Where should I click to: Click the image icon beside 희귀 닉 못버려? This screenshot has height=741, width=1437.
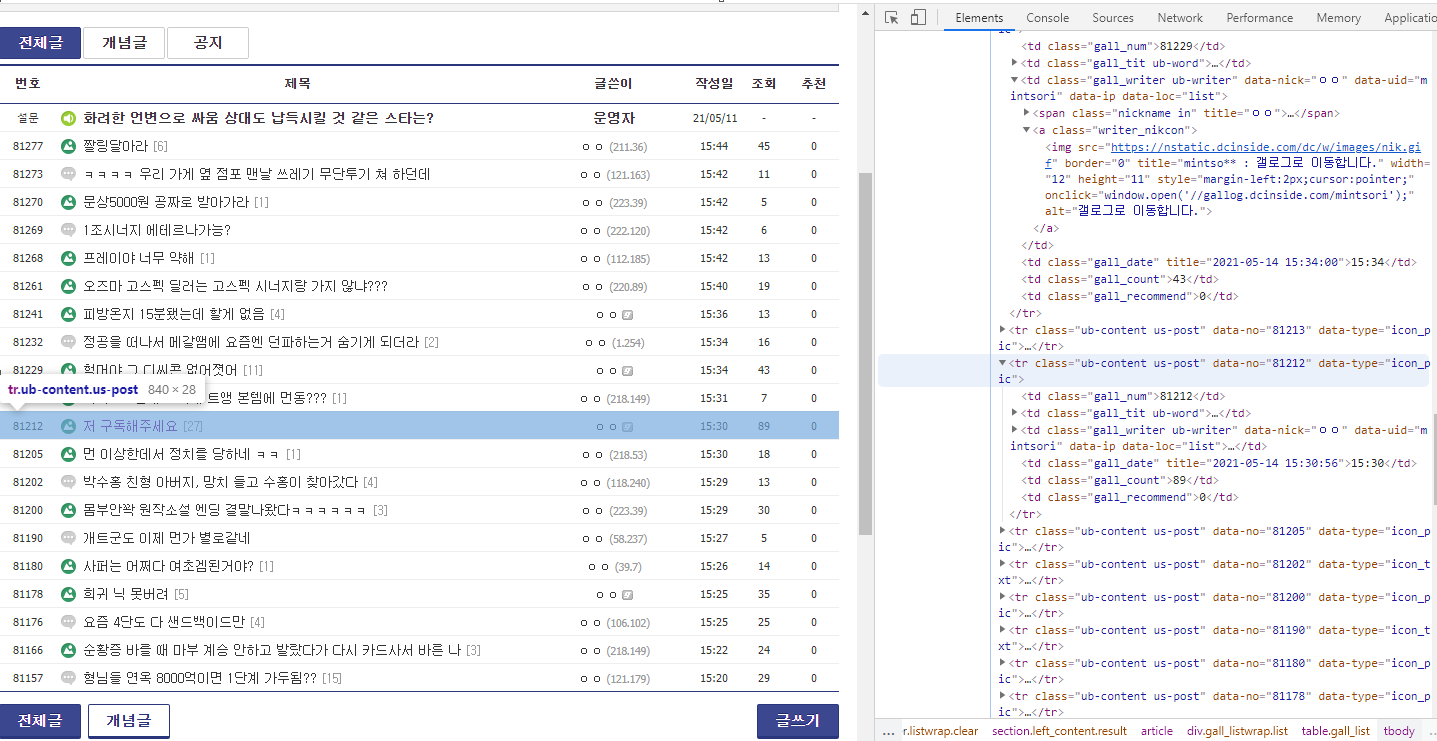click(x=68, y=594)
